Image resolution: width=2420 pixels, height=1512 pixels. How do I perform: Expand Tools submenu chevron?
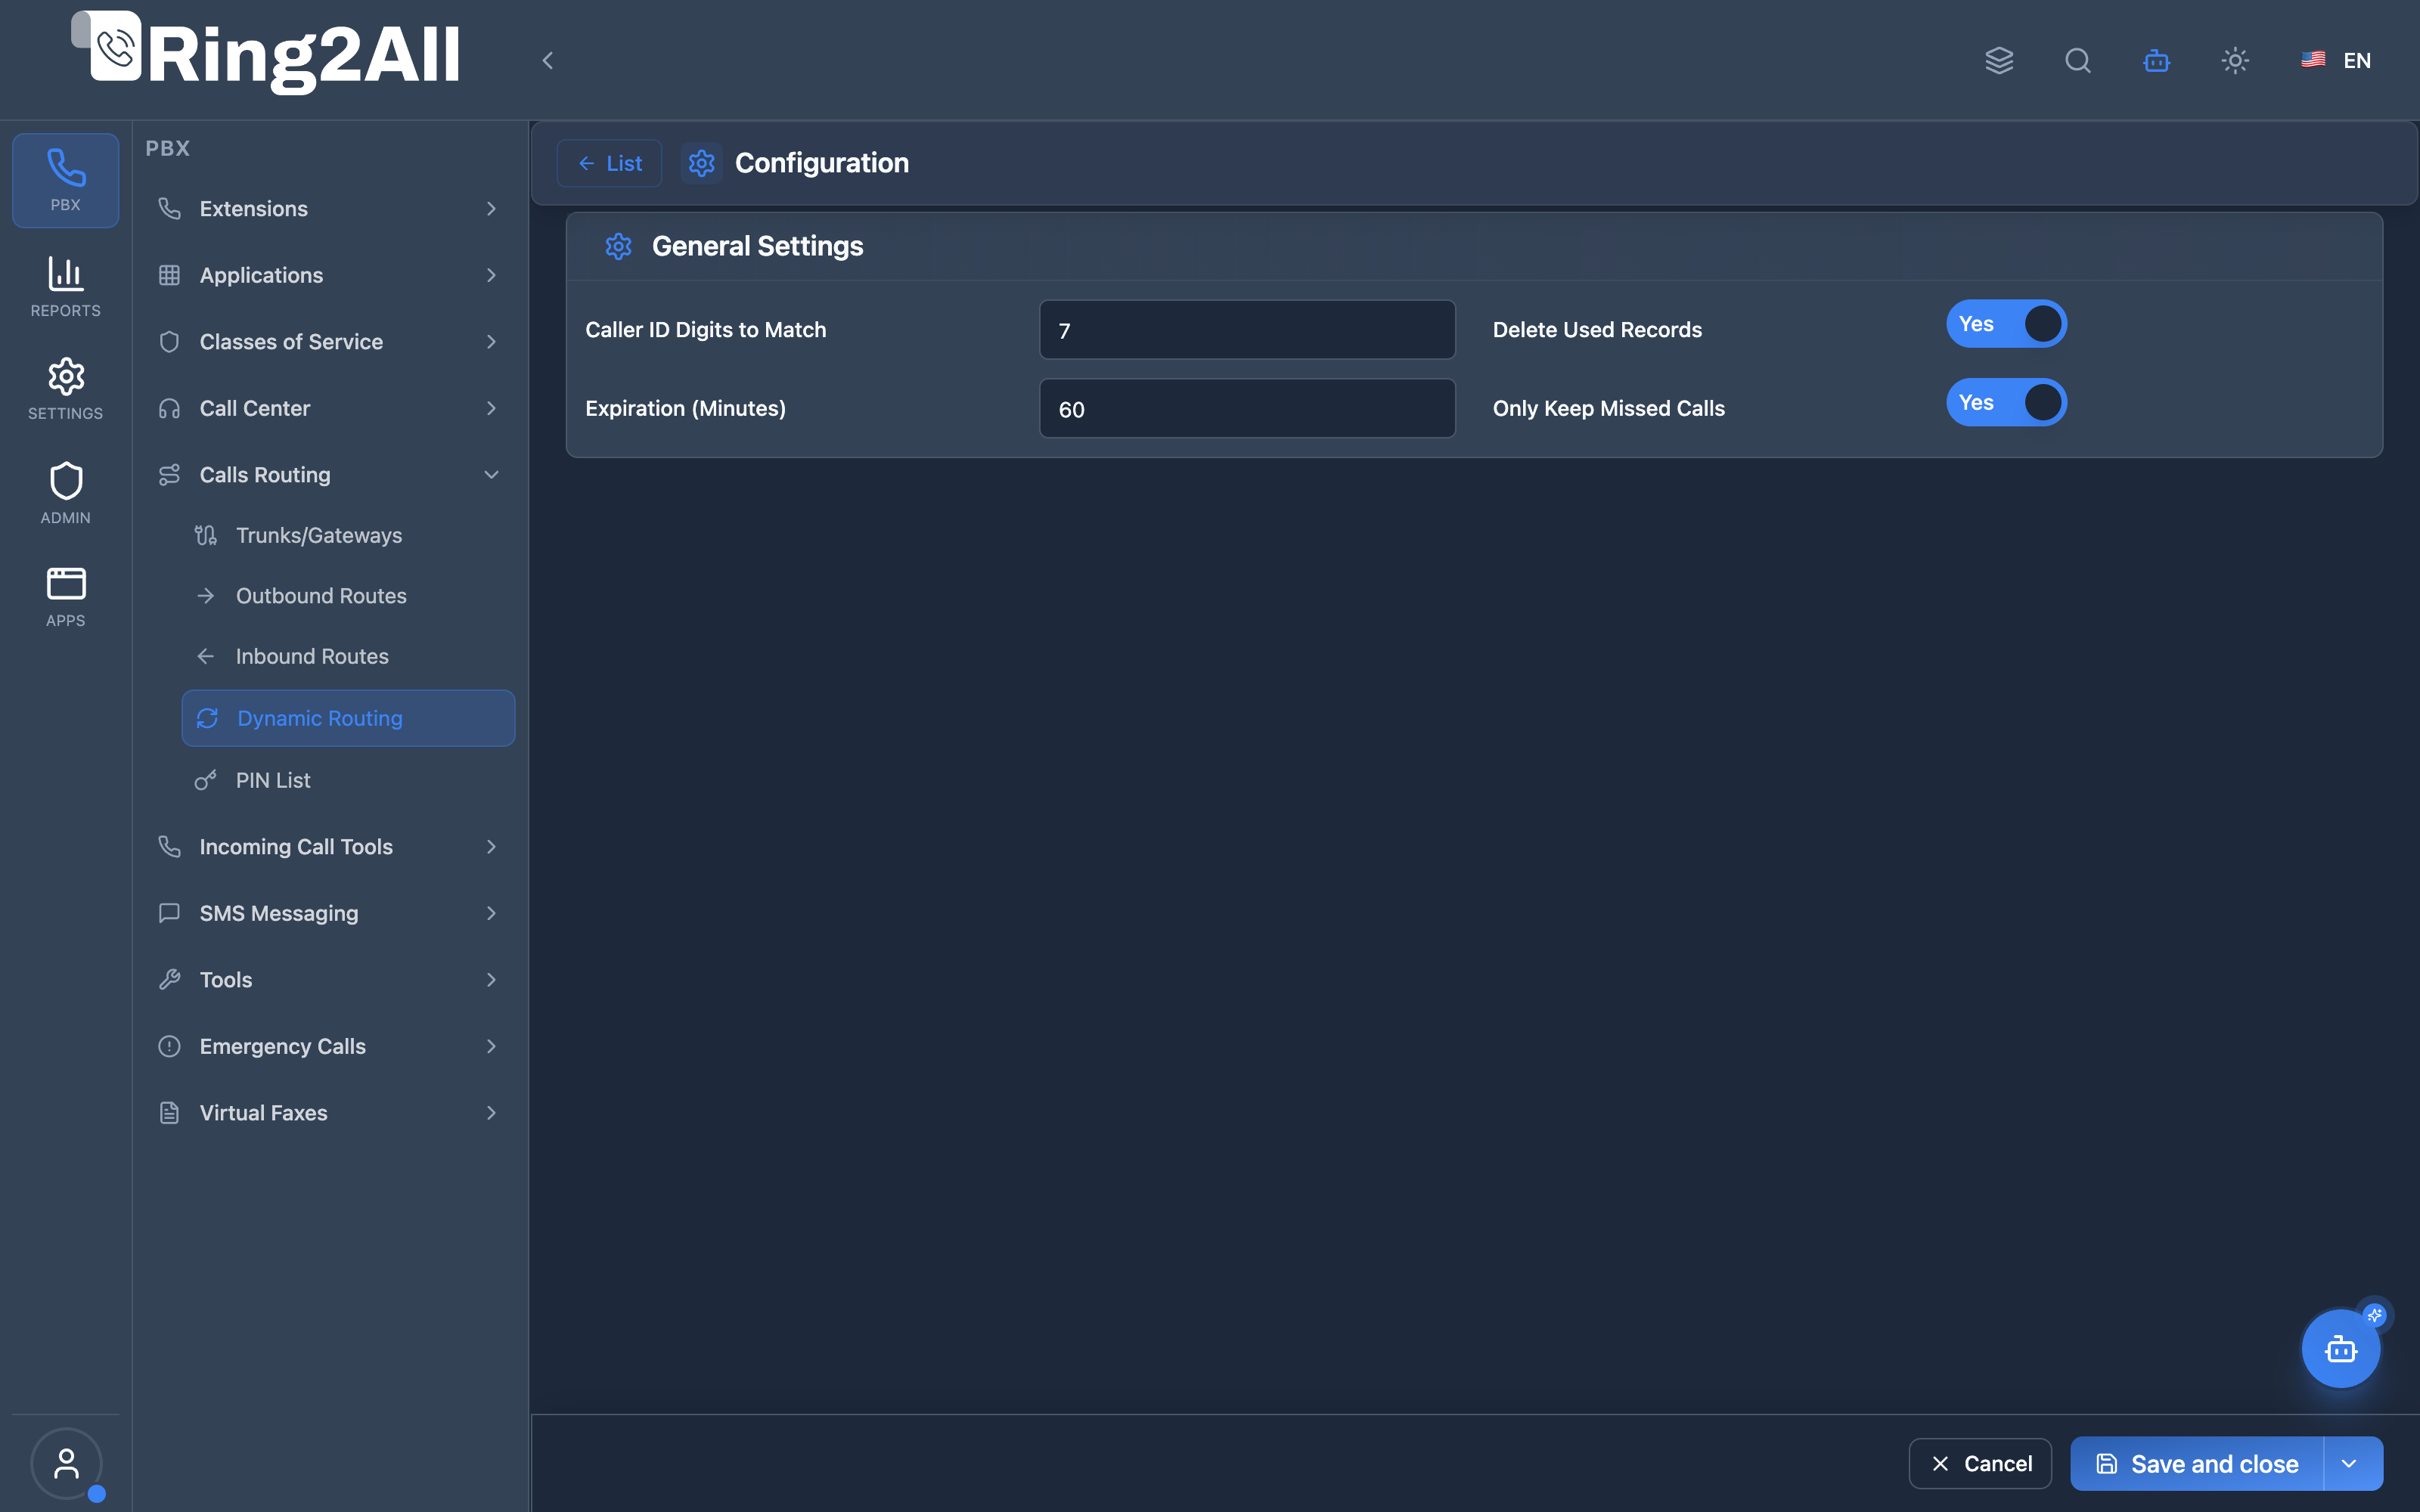tap(491, 980)
